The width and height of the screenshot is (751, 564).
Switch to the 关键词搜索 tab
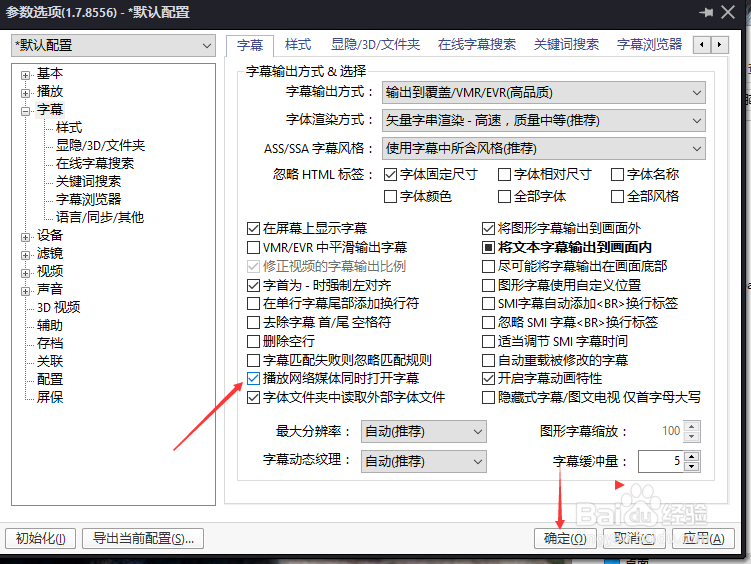coord(566,45)
